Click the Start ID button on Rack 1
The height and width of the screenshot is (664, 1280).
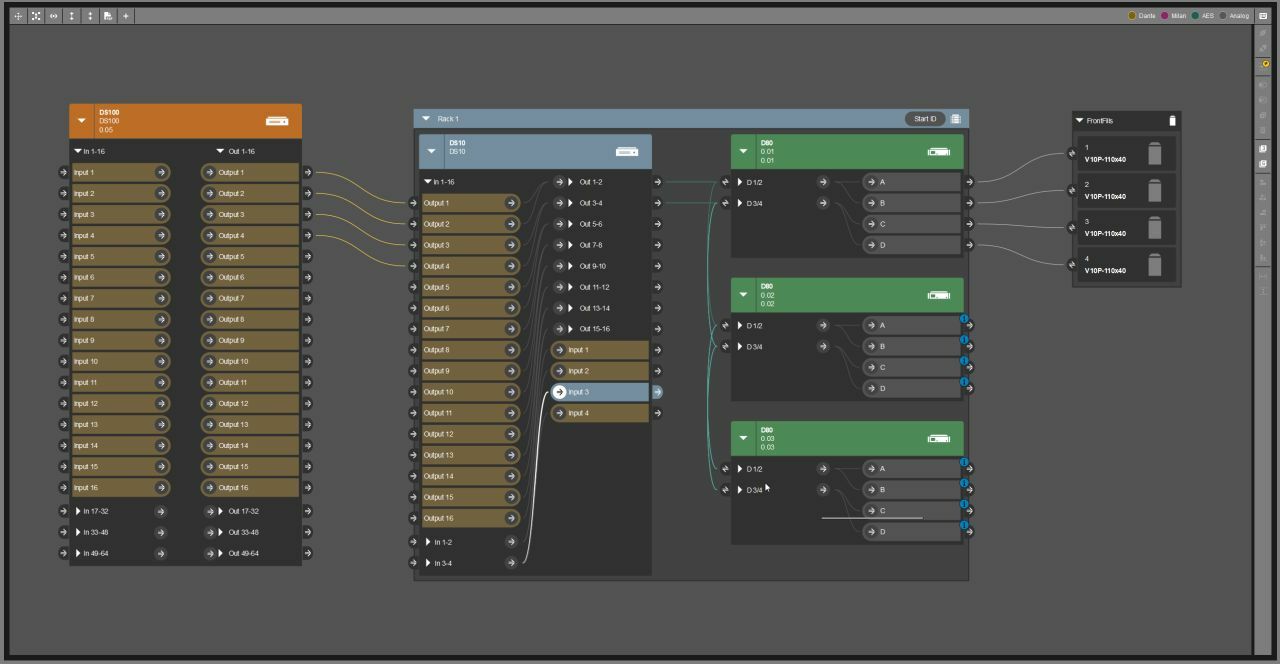tap(926, 118)
